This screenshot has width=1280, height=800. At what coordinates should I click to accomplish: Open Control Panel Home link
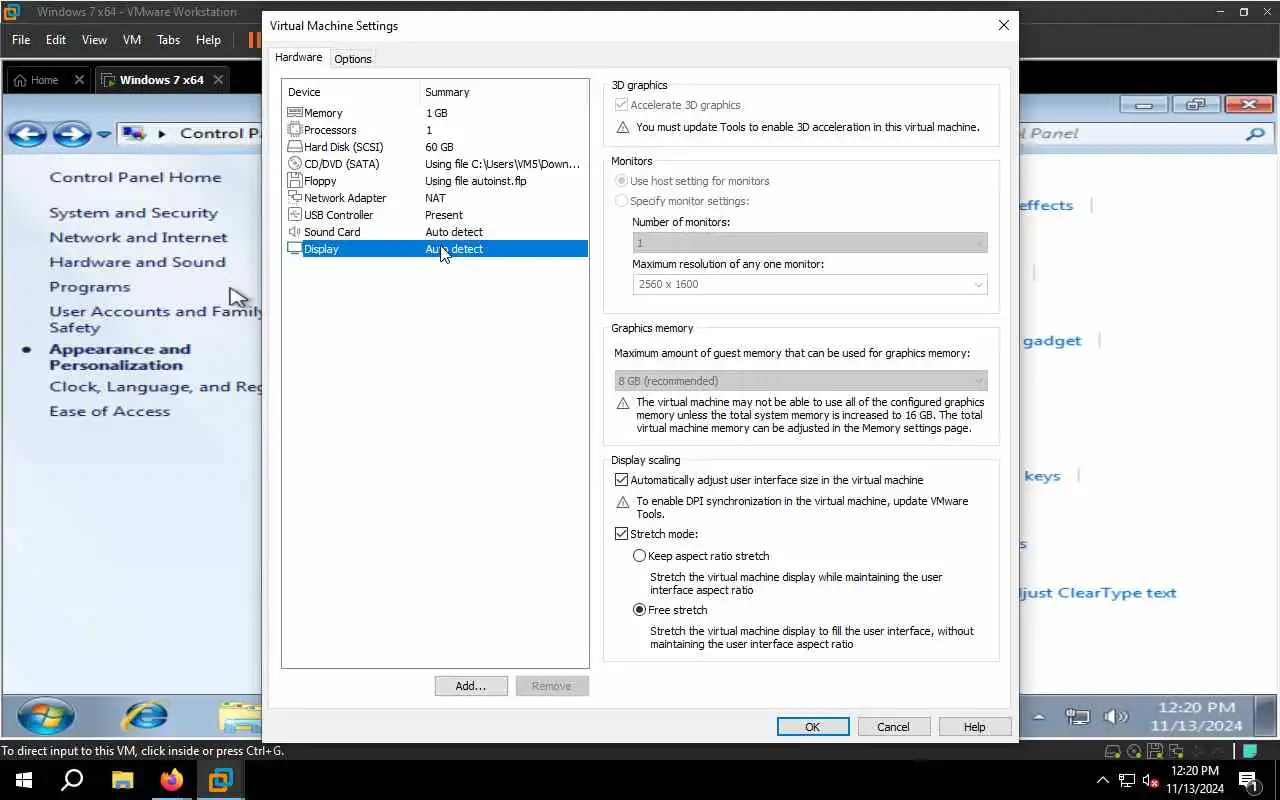(135, 177)
